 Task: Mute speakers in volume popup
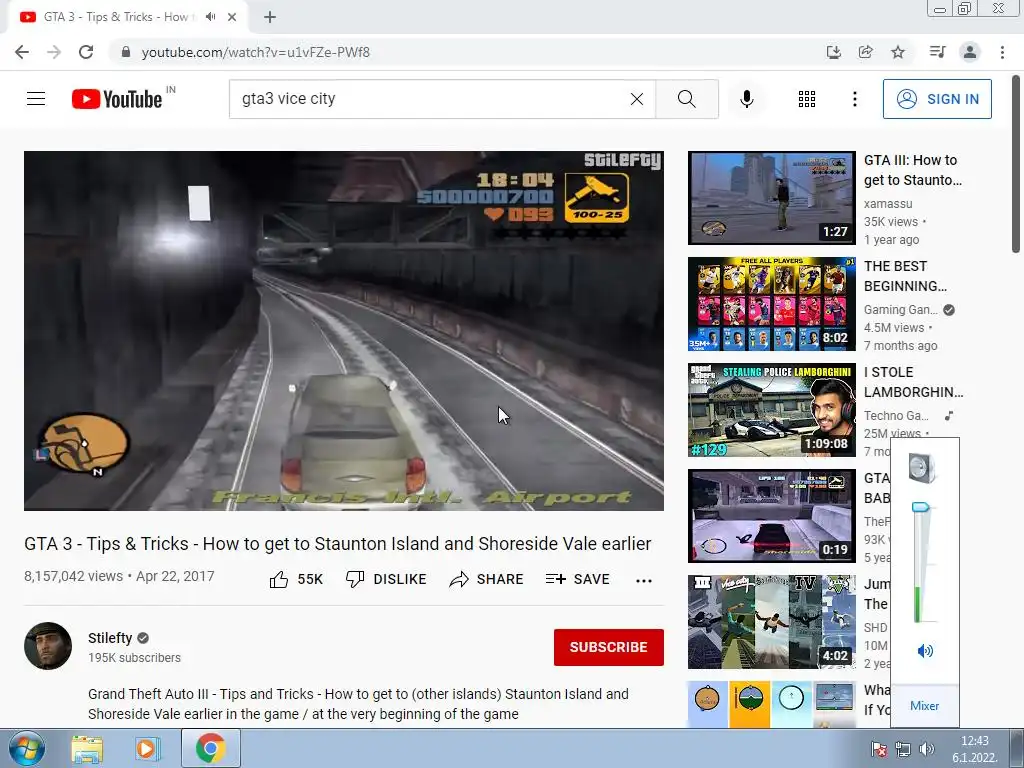click(925, 650)
